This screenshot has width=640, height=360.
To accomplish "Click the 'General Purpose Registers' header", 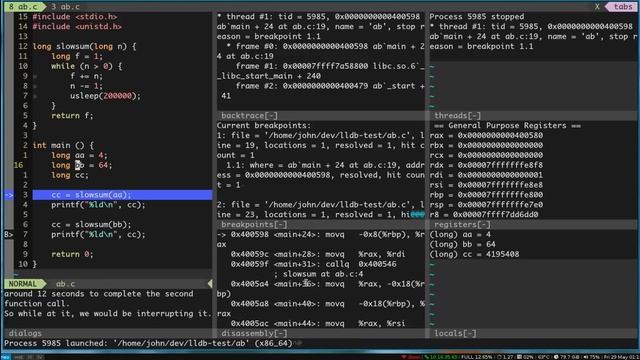I will 507,126.
